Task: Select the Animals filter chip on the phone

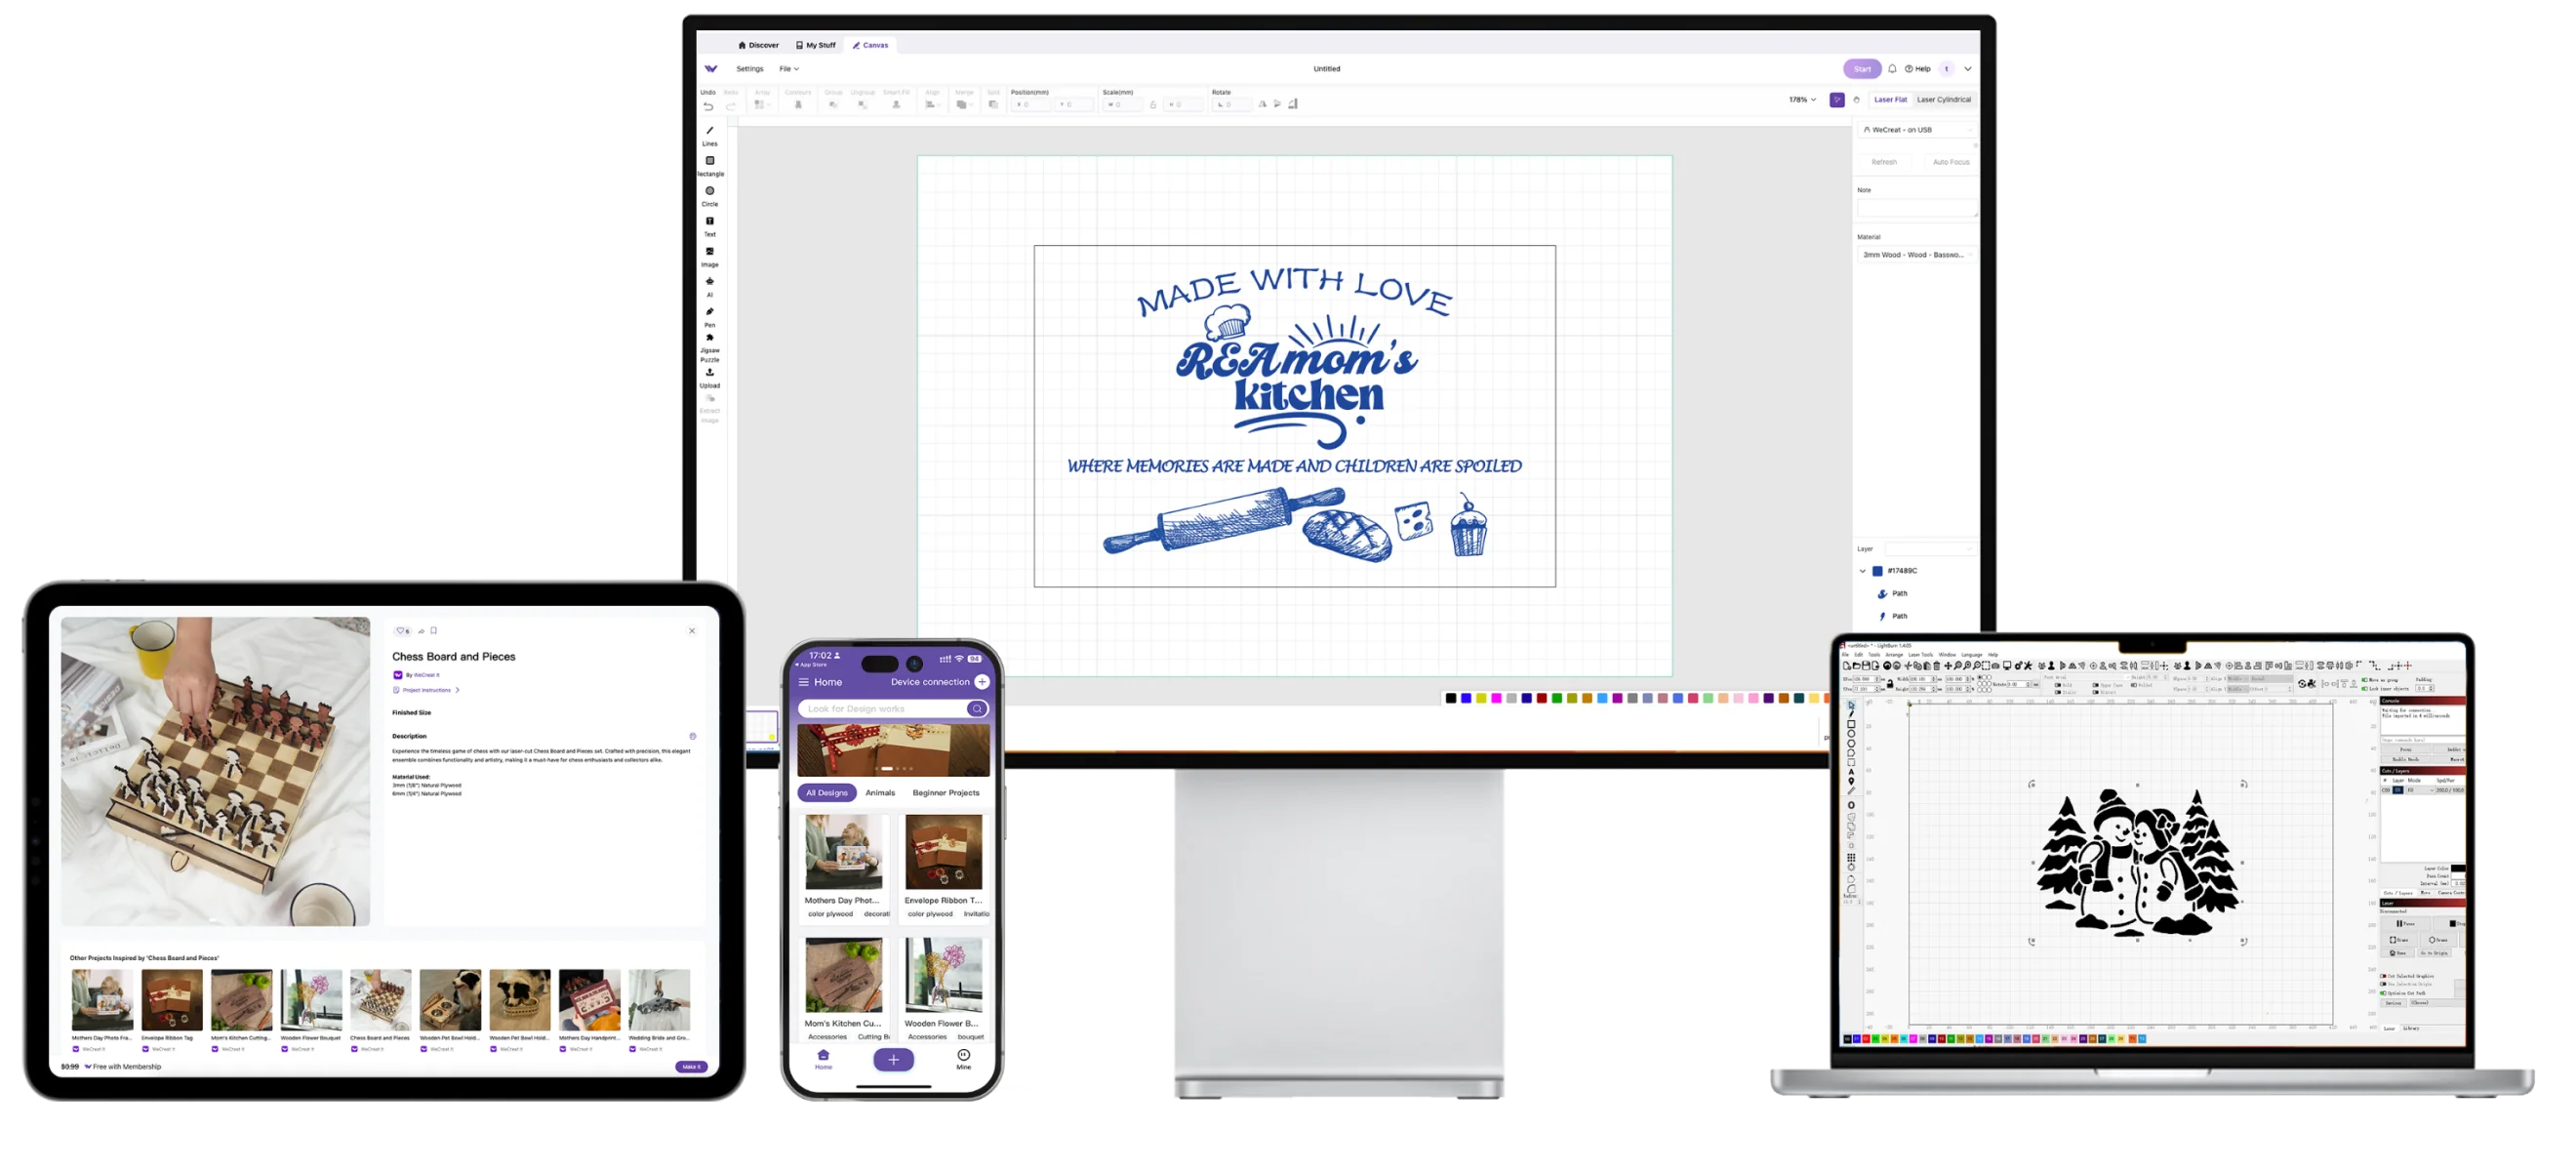Action: pyautogui.click(x=881, y=792)
